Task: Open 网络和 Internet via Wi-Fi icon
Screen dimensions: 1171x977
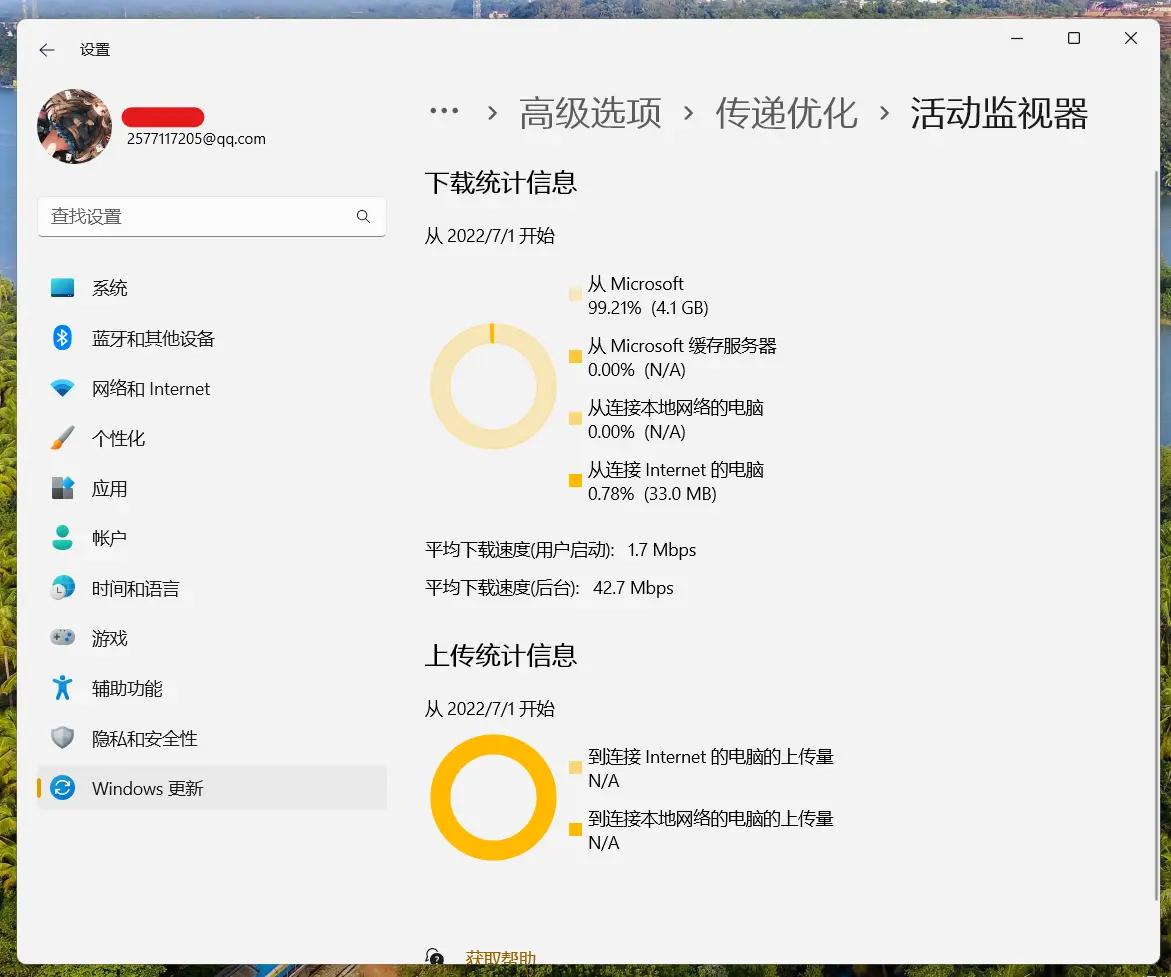Action: click(x=62, y=389)
